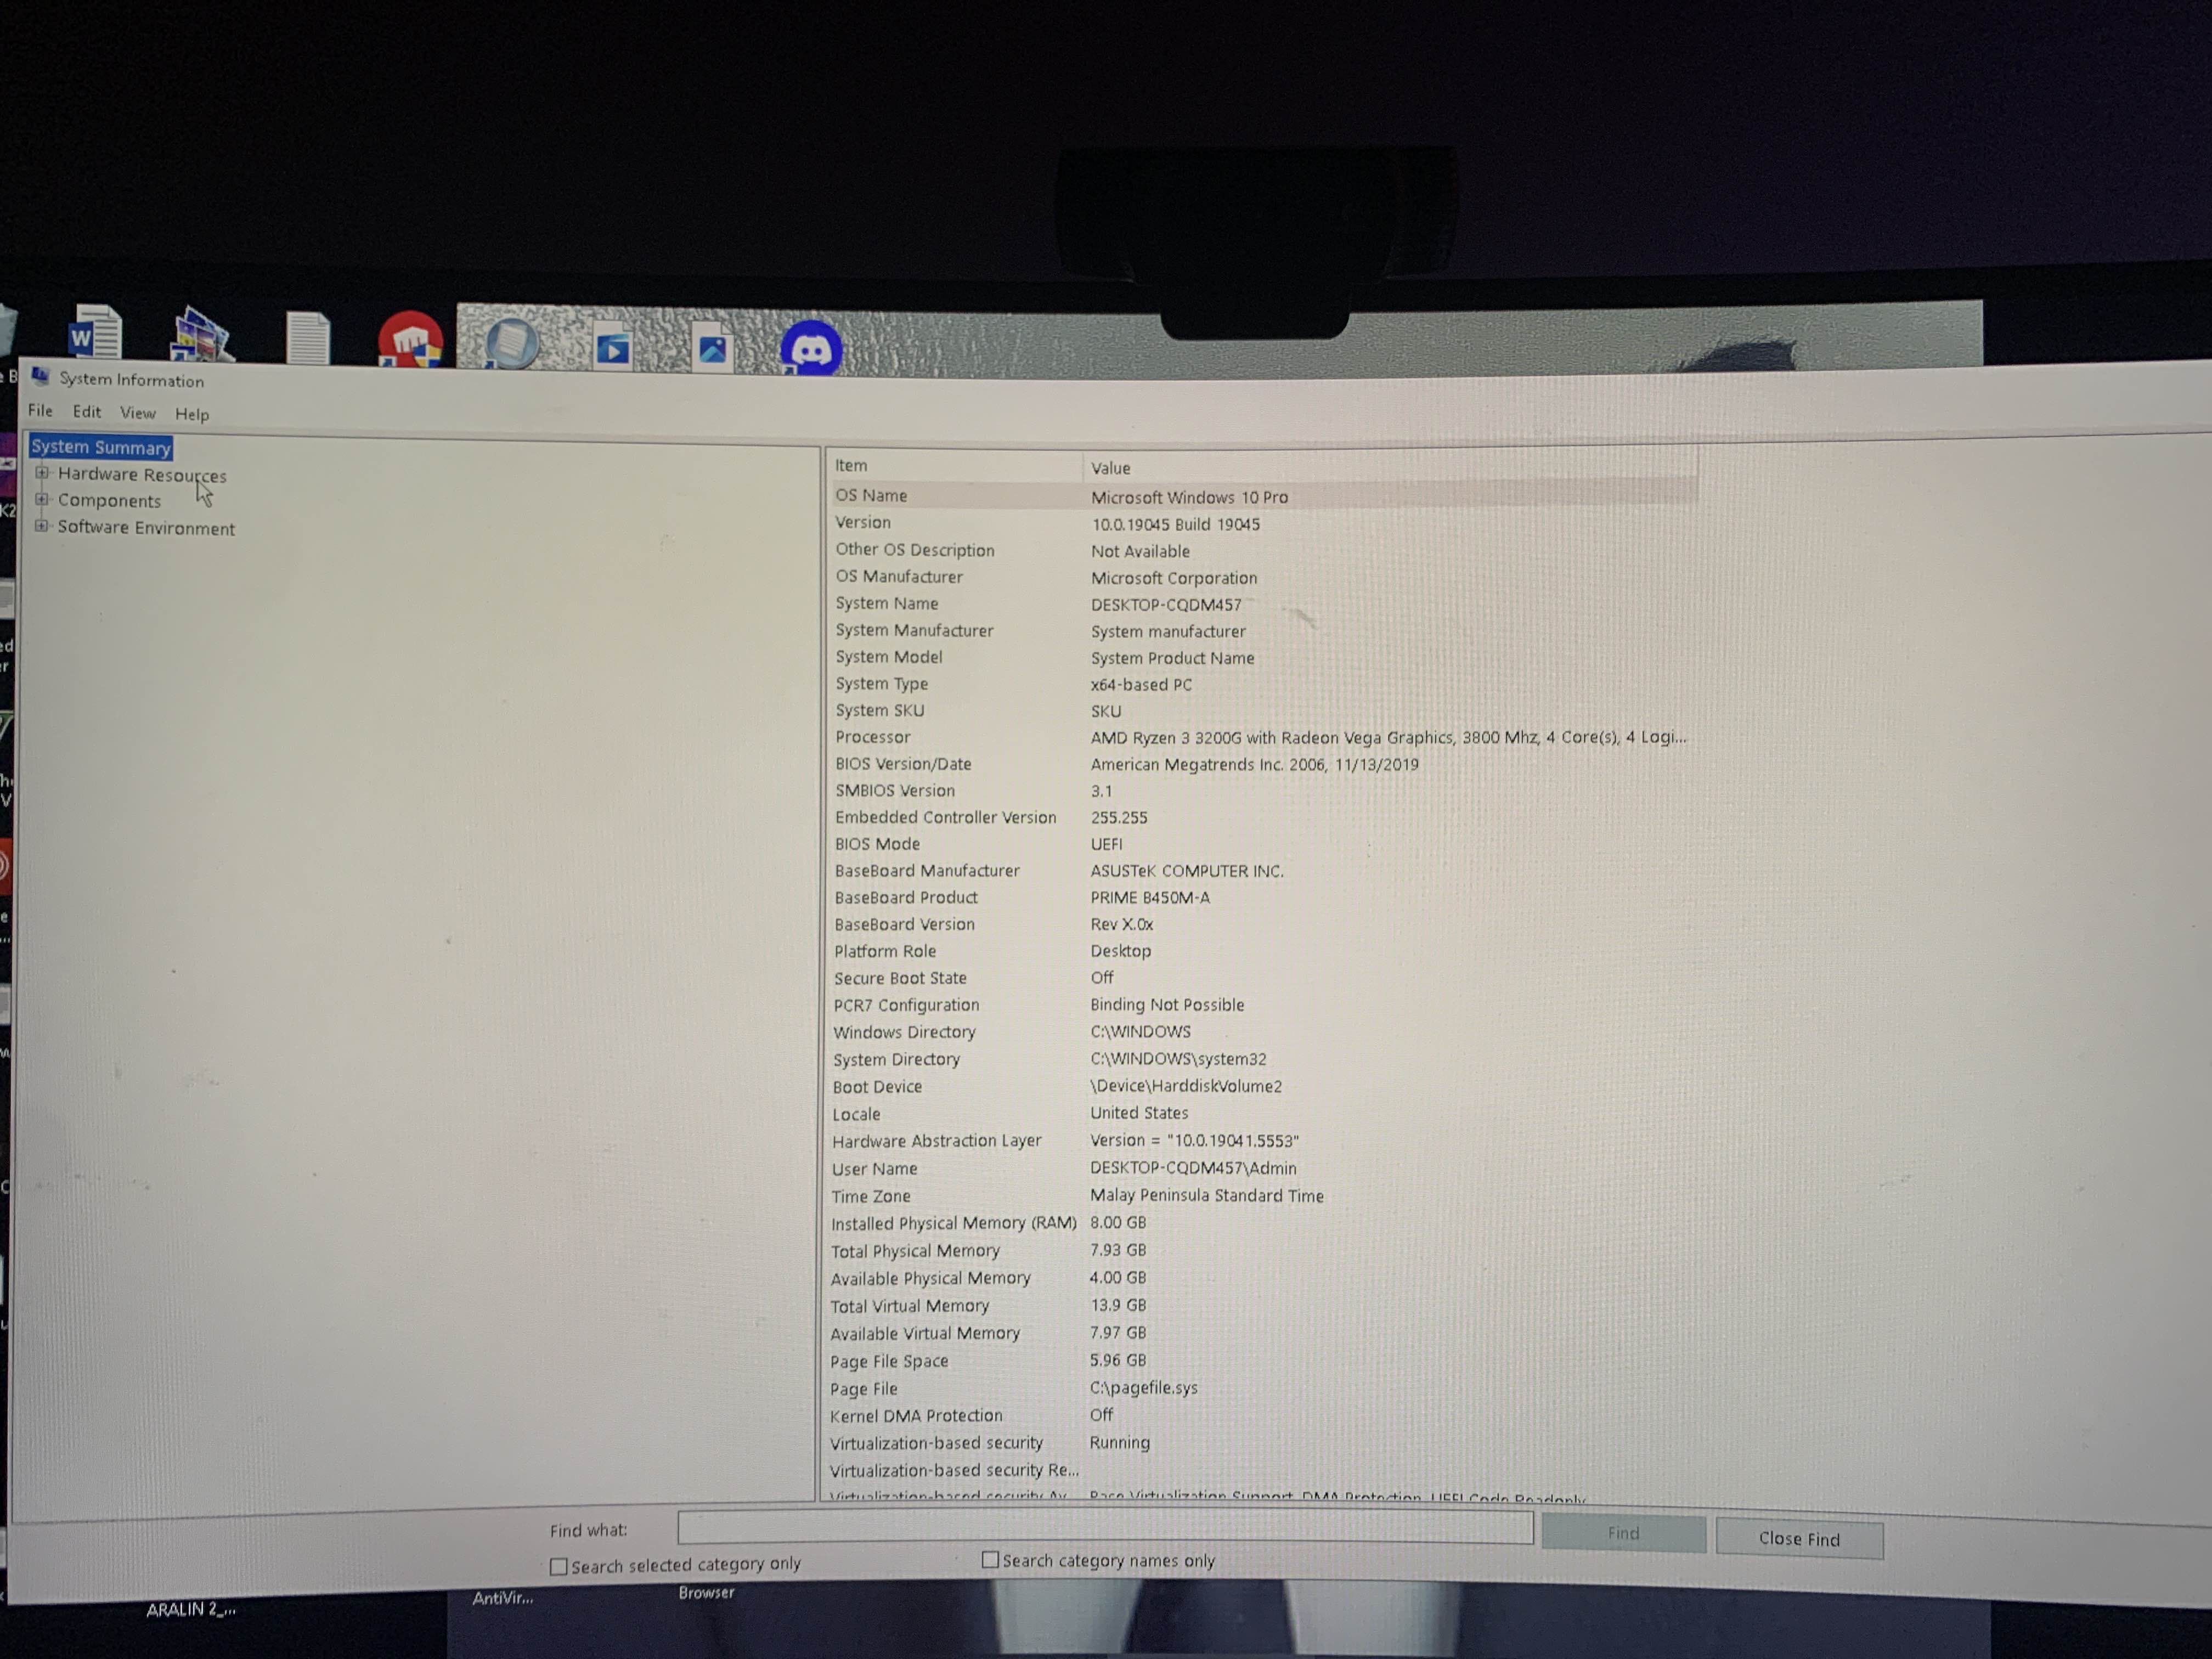Click the System Information title bar icon
This screenshot has height=1659, width=2212.
pos(40,376)
